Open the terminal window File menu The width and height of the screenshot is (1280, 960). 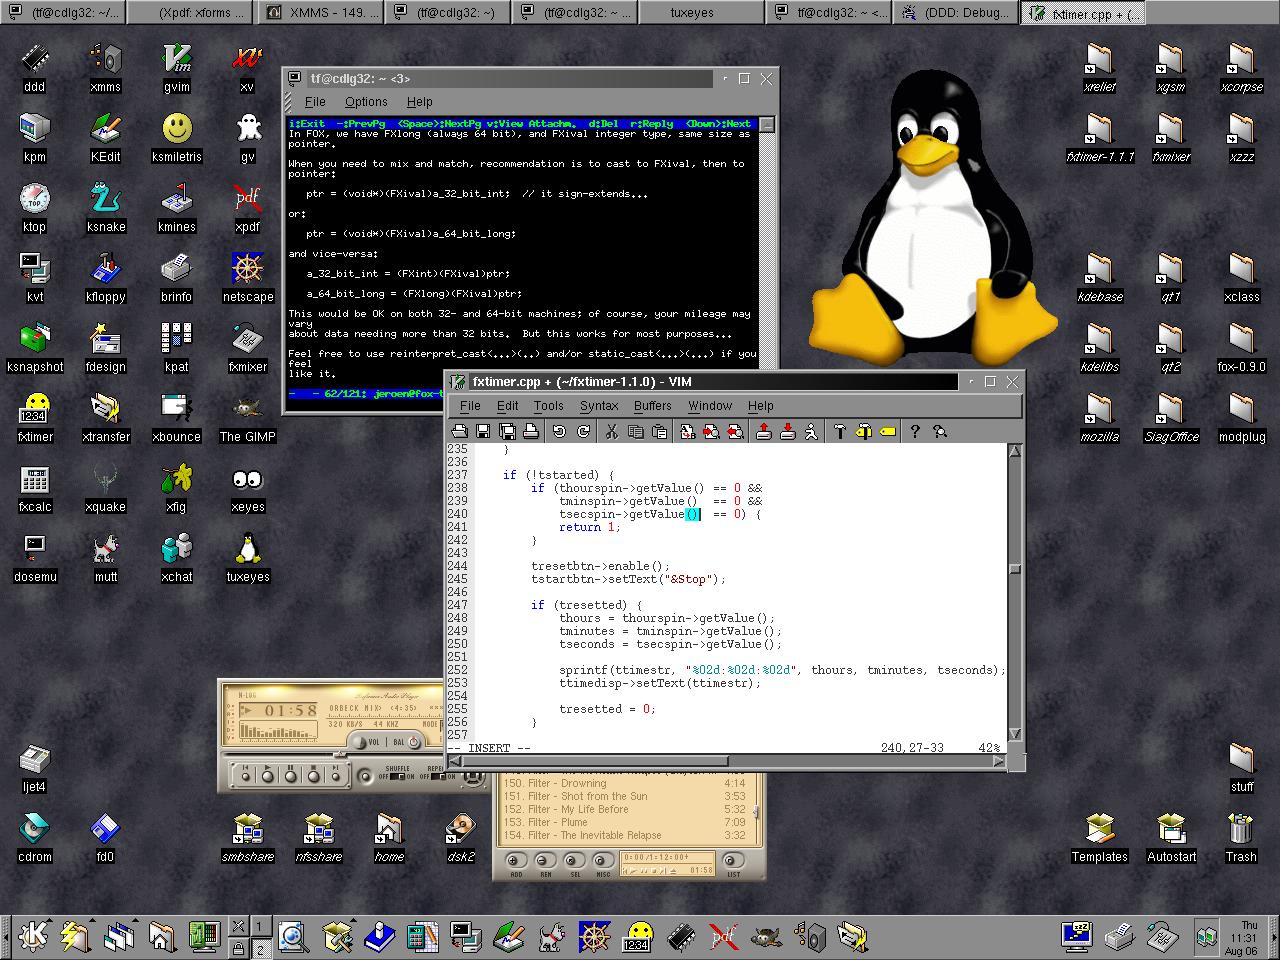[315, 102]
